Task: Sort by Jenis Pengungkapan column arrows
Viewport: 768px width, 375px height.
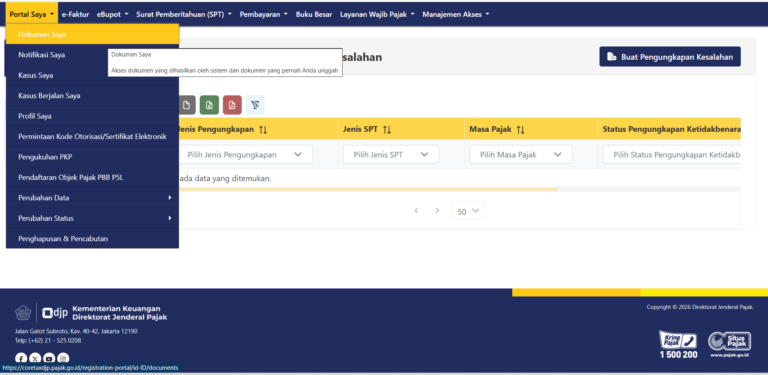Action: tap(263, 130)
